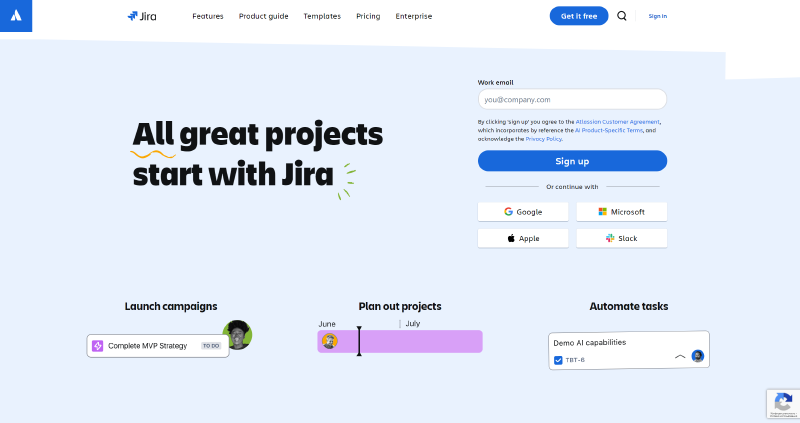Continue with Microsoft button
800x423 pixels.
pyautogui.click(x=621, y=212)
